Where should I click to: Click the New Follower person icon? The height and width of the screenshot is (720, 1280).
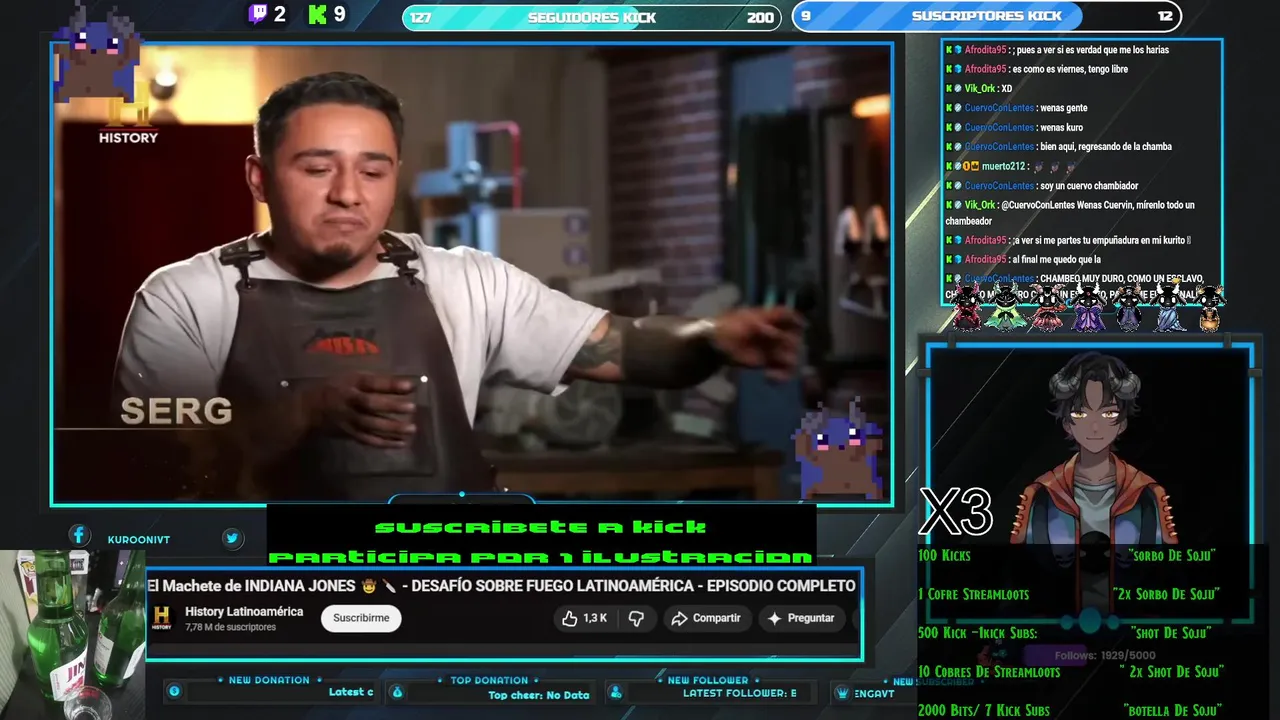point(616,692)
